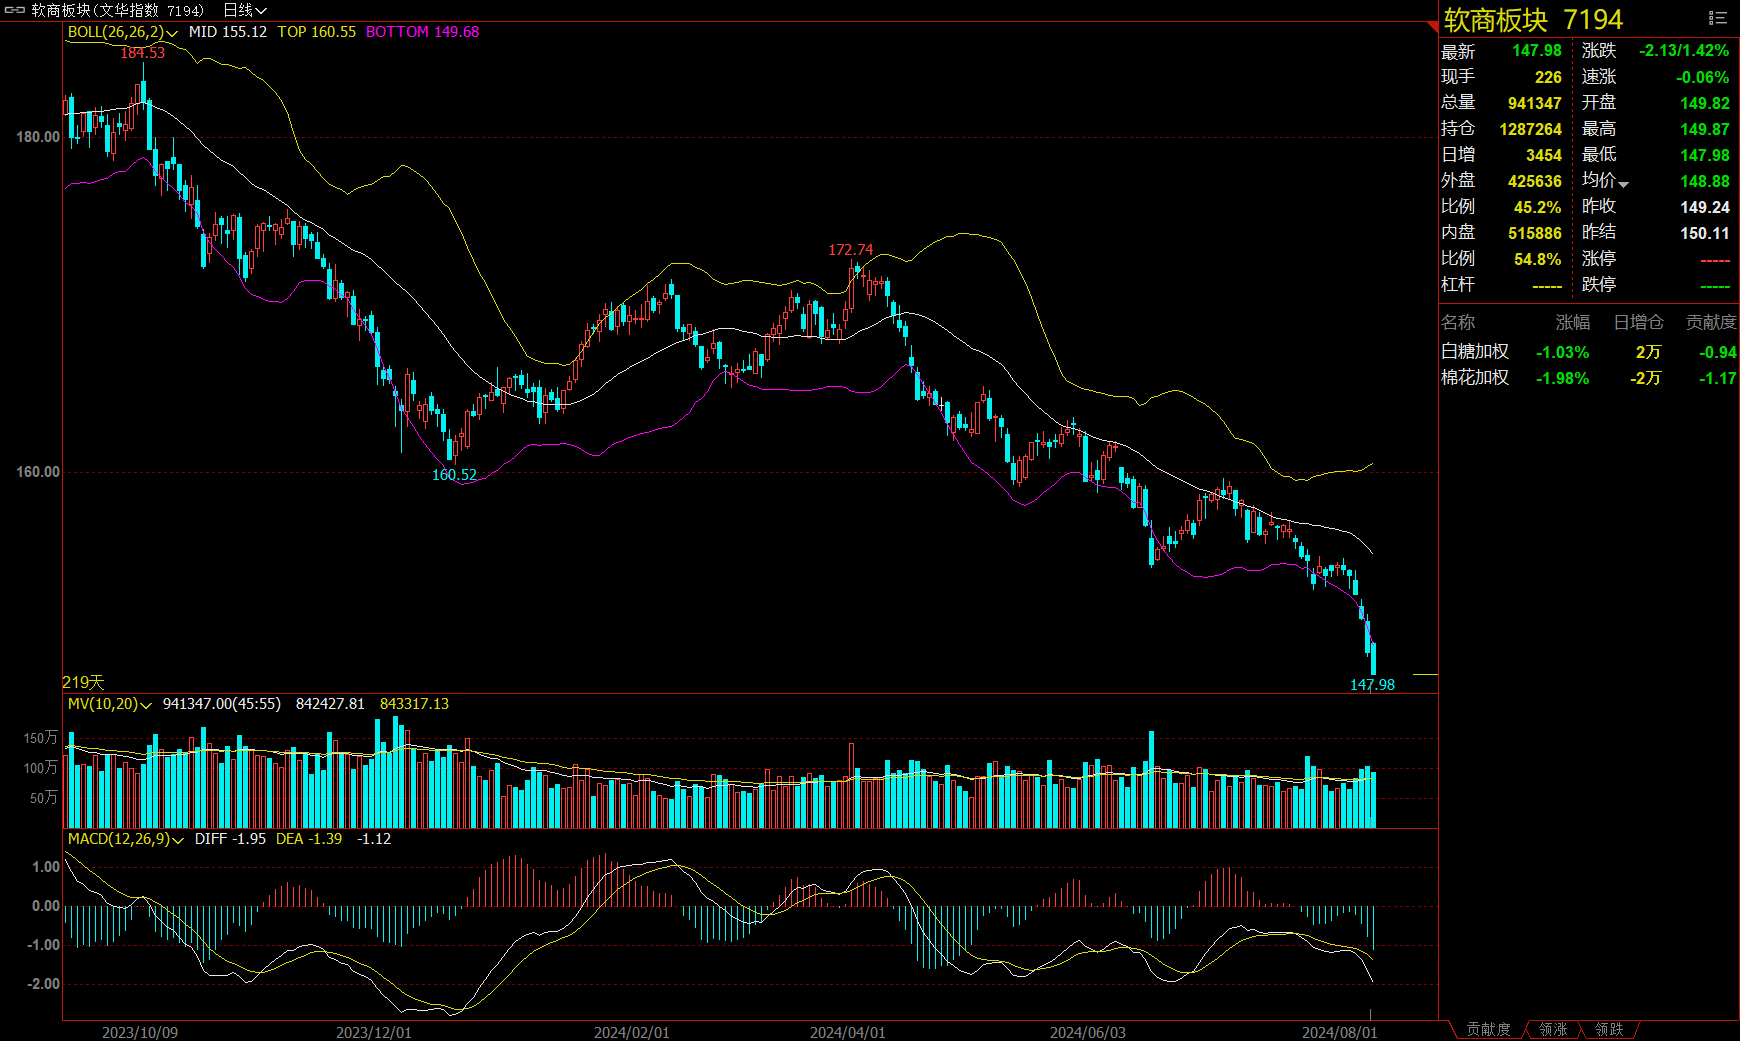This screenshot has height=1041, width=1740.
Task: Click the 160.52 low price label
Action: coord(454,475)
